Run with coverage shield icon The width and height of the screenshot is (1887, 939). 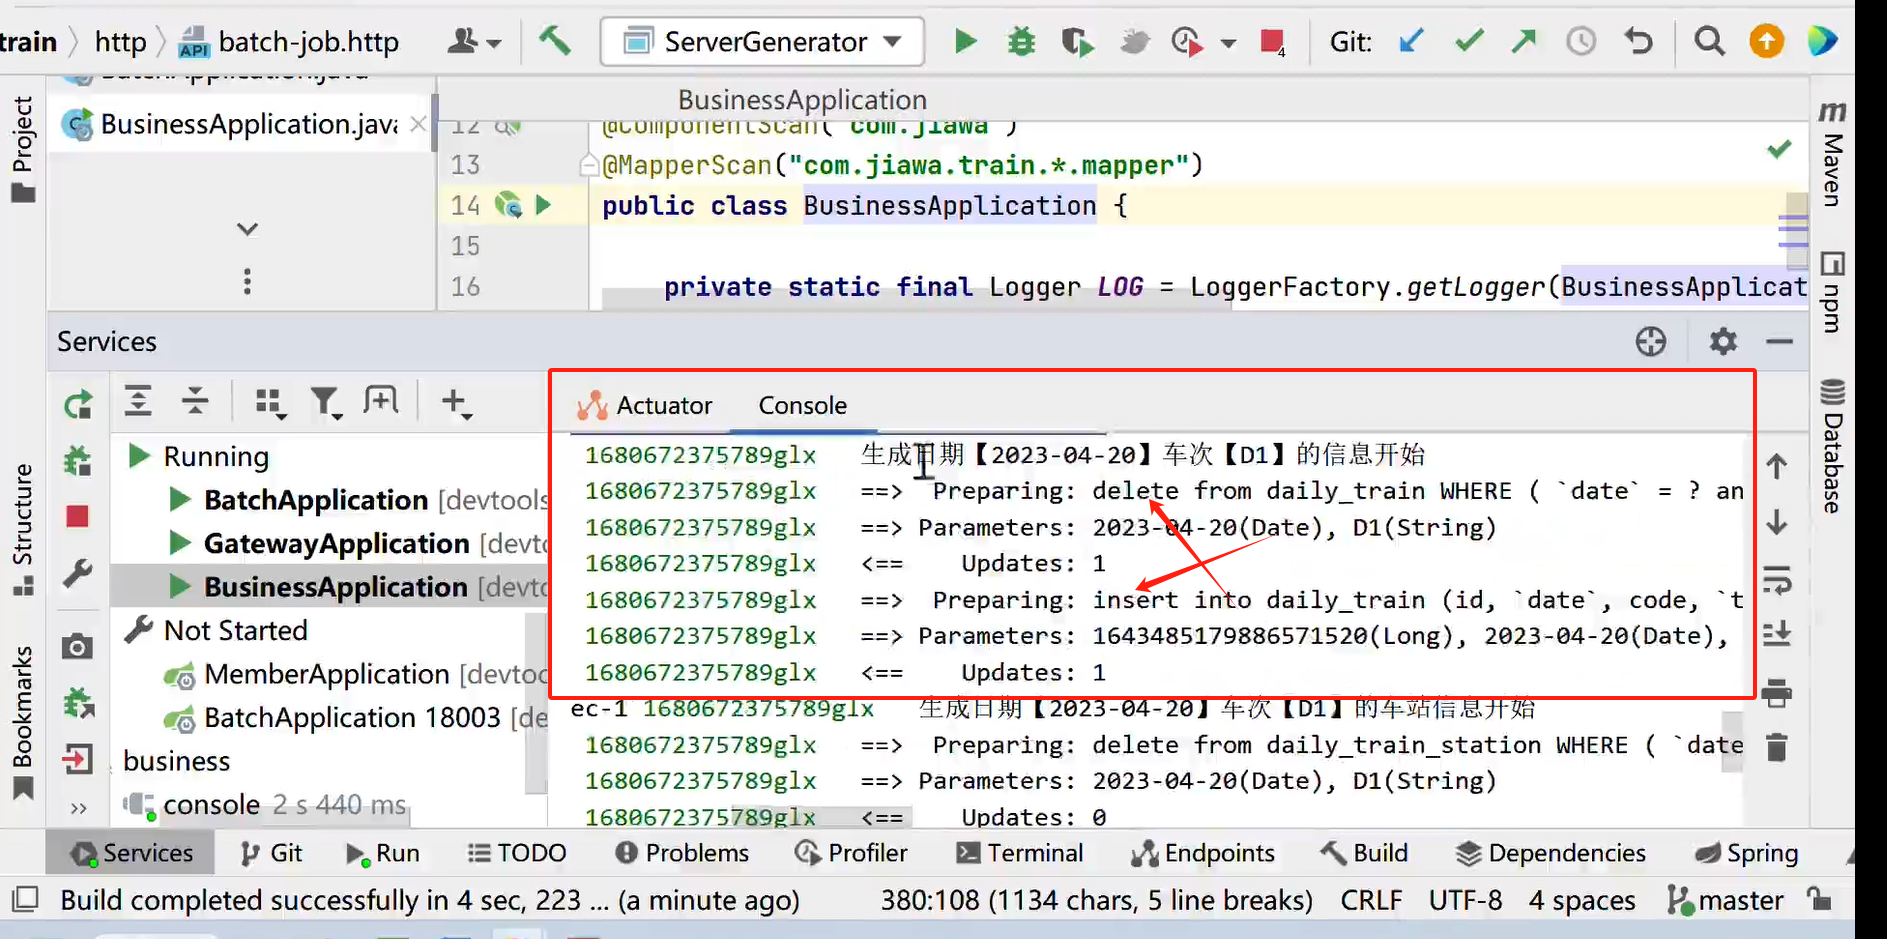(x=1077, y=41)
